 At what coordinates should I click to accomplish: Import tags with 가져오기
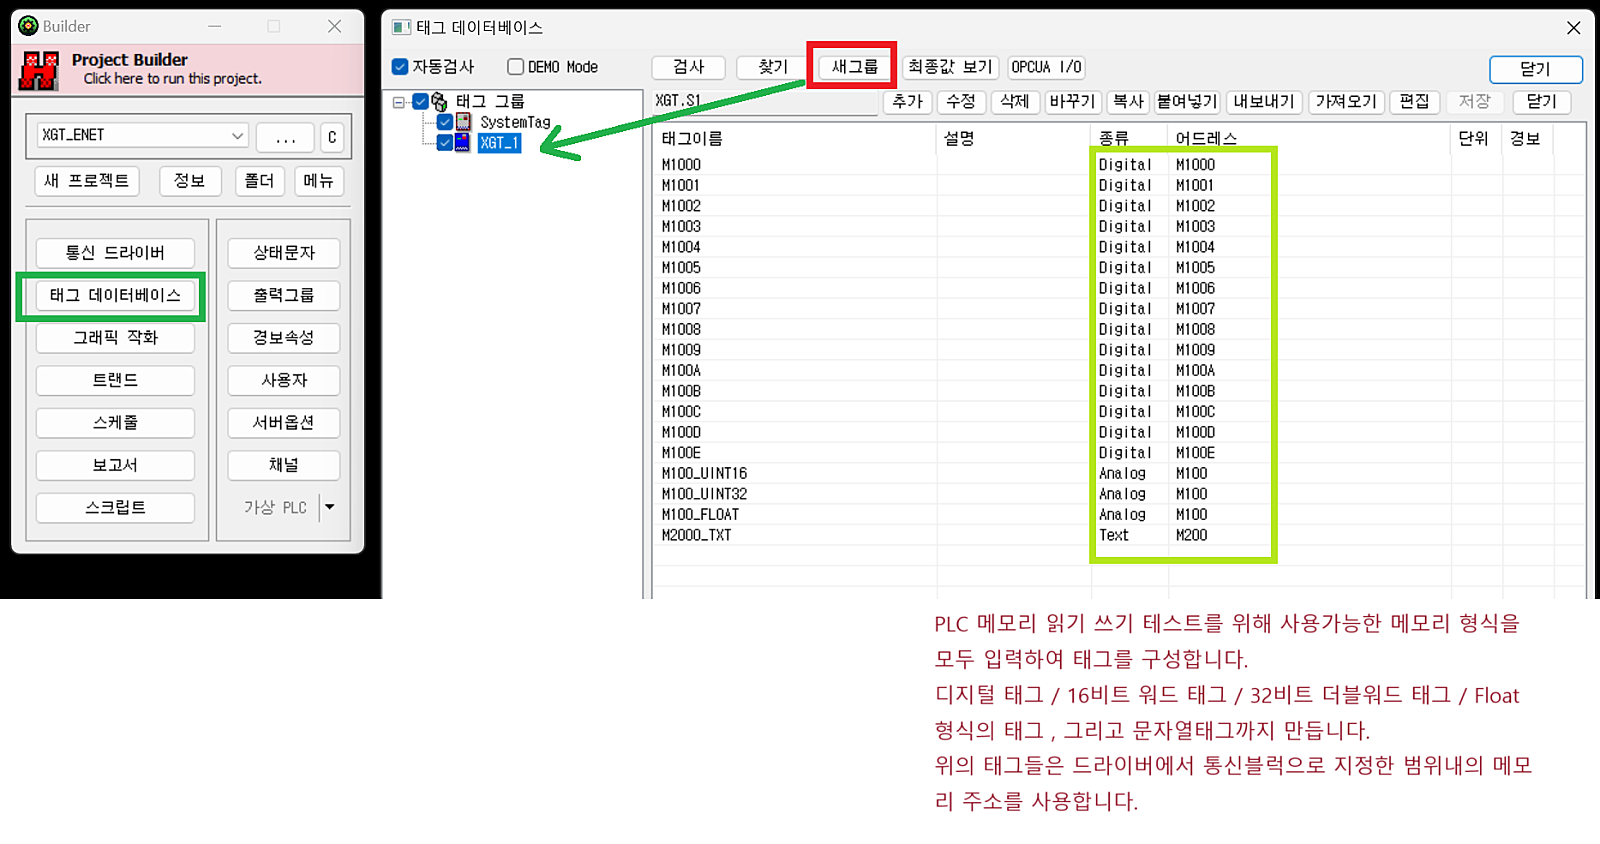coord(1346,102)
